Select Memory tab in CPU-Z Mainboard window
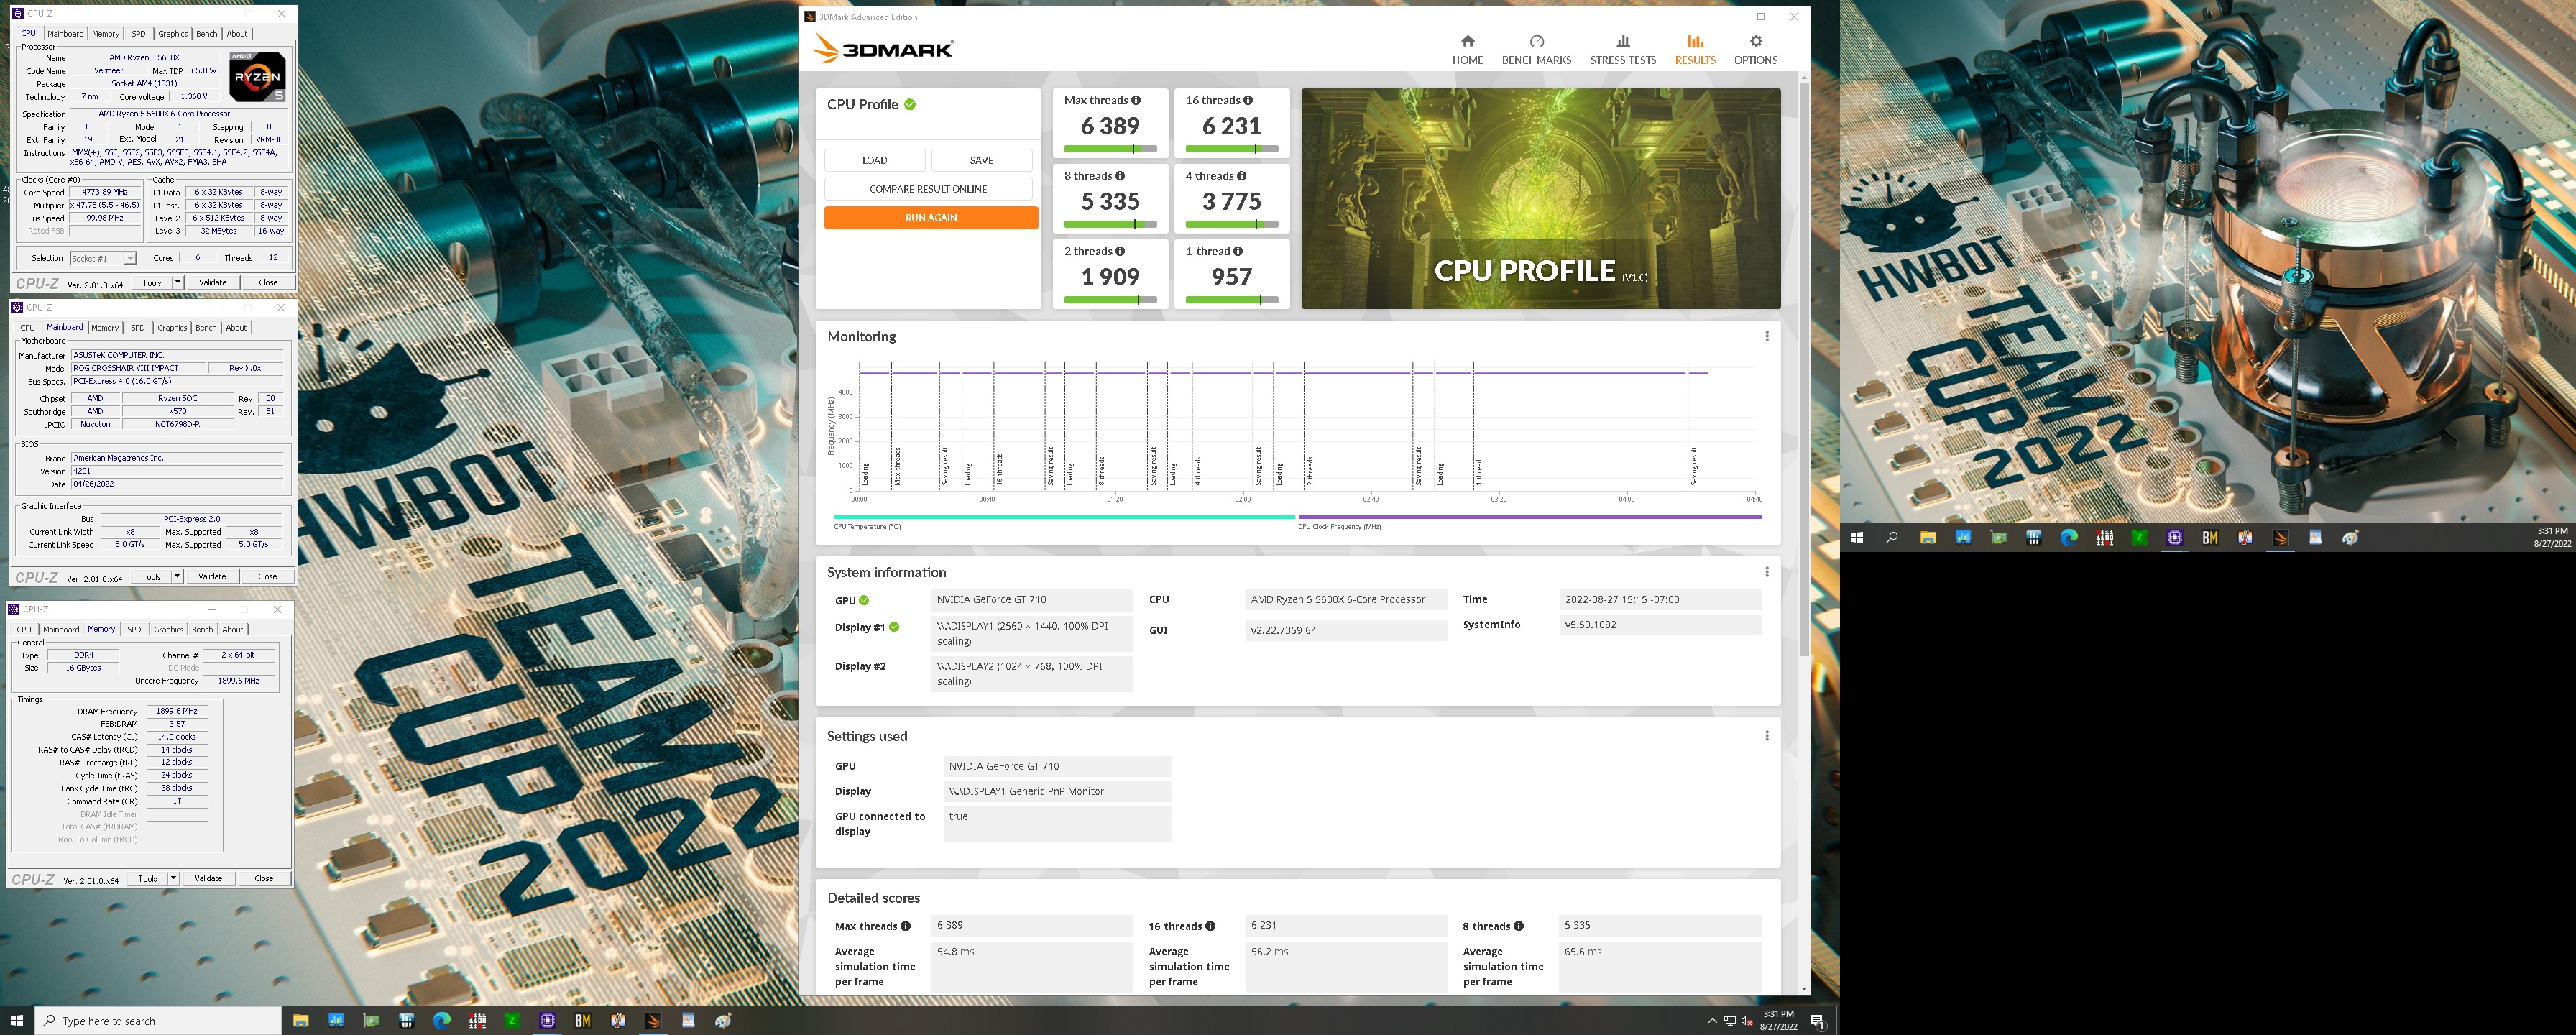This screenshot has height=1035, width=2576. point(105,328)
